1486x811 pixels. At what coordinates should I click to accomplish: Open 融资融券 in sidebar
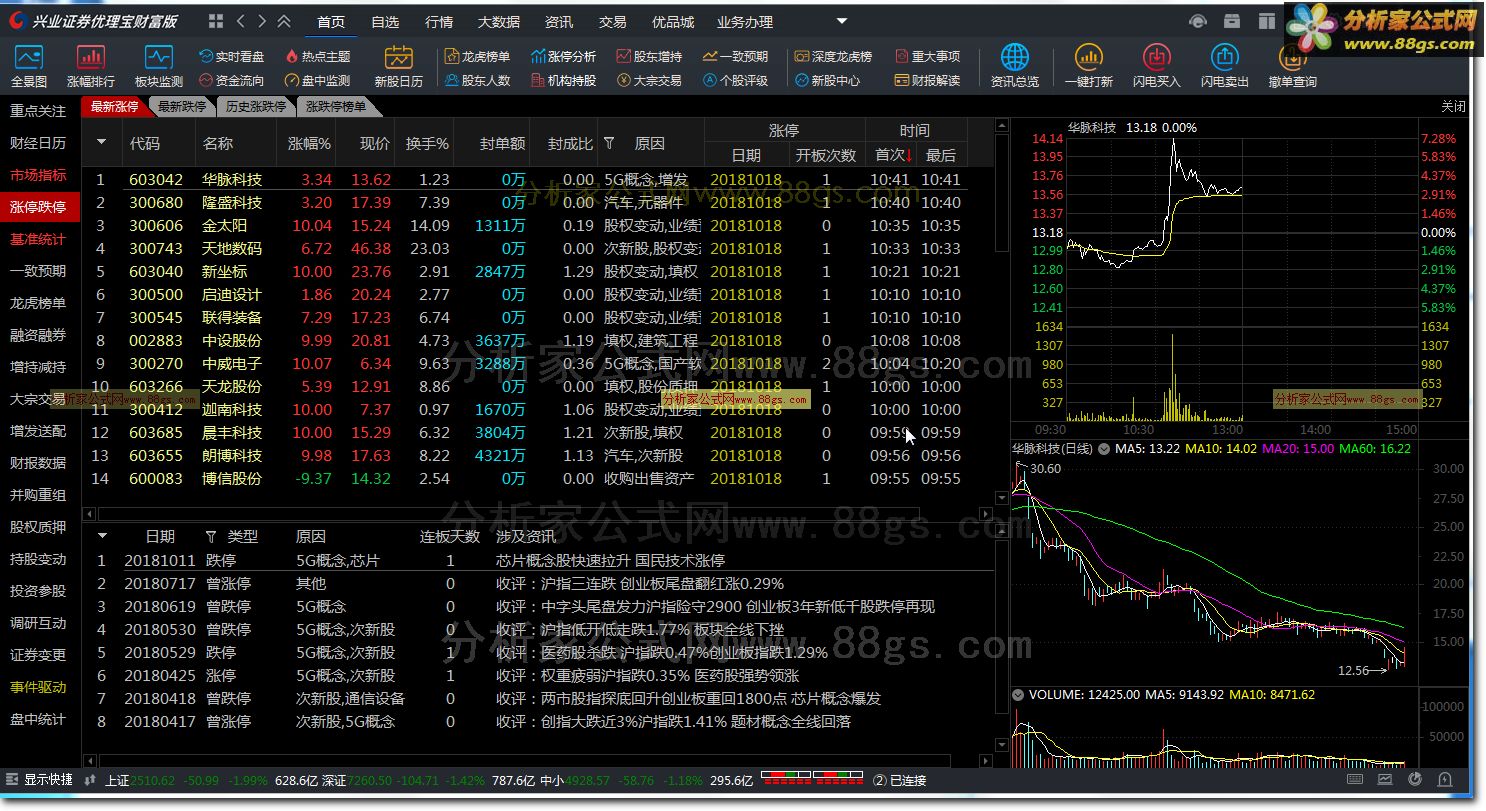point(38,335)
